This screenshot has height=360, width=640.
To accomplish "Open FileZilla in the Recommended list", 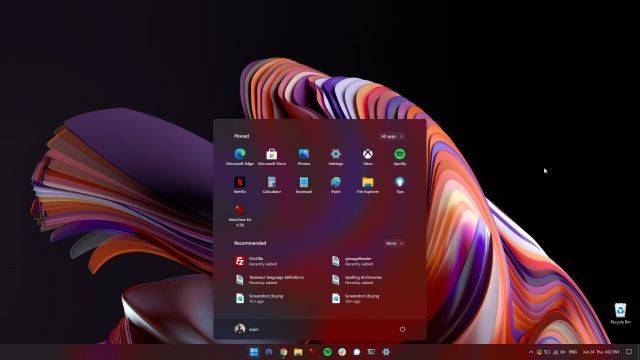I will (x=256, y=261).
